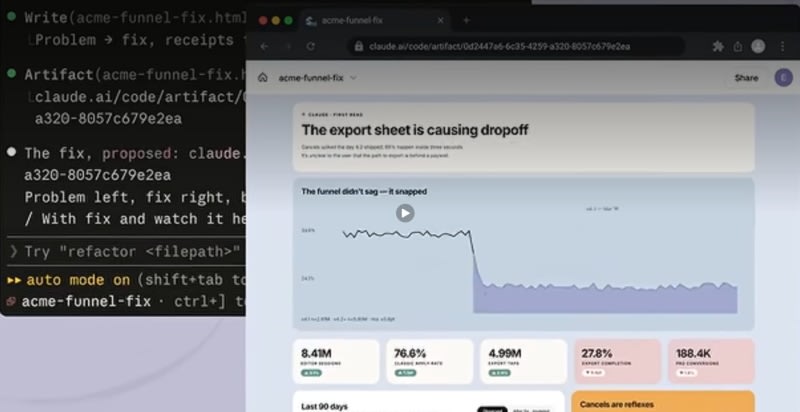Click the yellow fast-forward auto mode icon
This screenshot has height=412, width=800.
coord(14,280)
